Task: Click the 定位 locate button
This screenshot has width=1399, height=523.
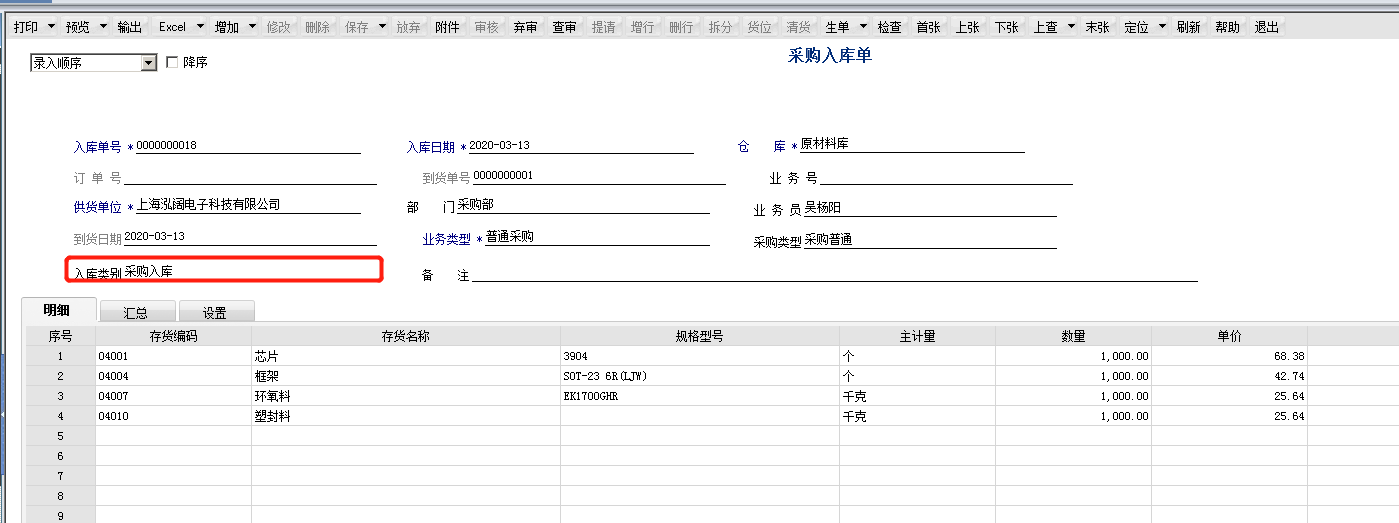Action: click(x=1136, y=28)
